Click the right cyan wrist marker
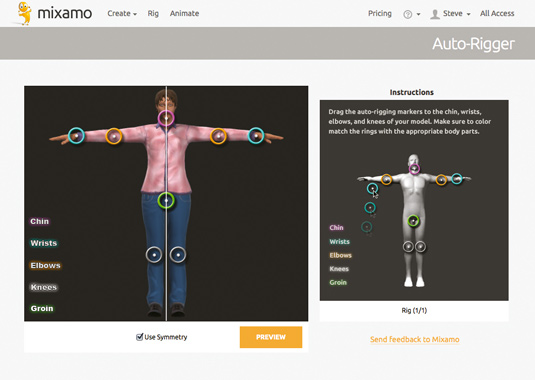The width and height of the screenshot is (535, 380). click(256, 136)
